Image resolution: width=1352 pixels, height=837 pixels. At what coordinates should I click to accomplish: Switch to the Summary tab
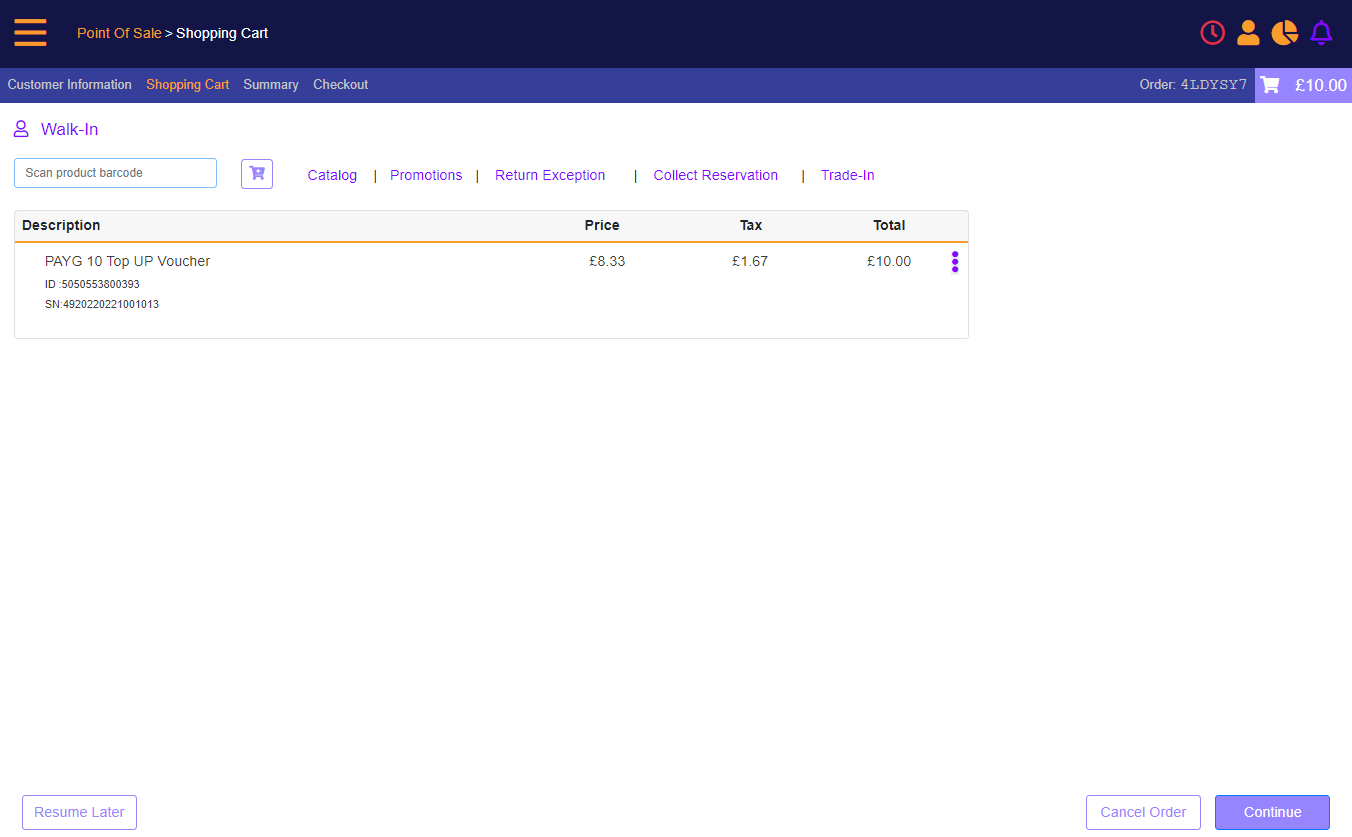271,85
